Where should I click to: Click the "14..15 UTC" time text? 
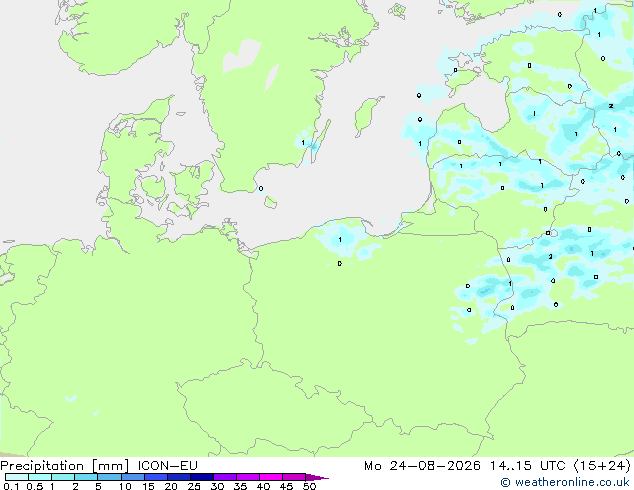[x=528, y=466]
